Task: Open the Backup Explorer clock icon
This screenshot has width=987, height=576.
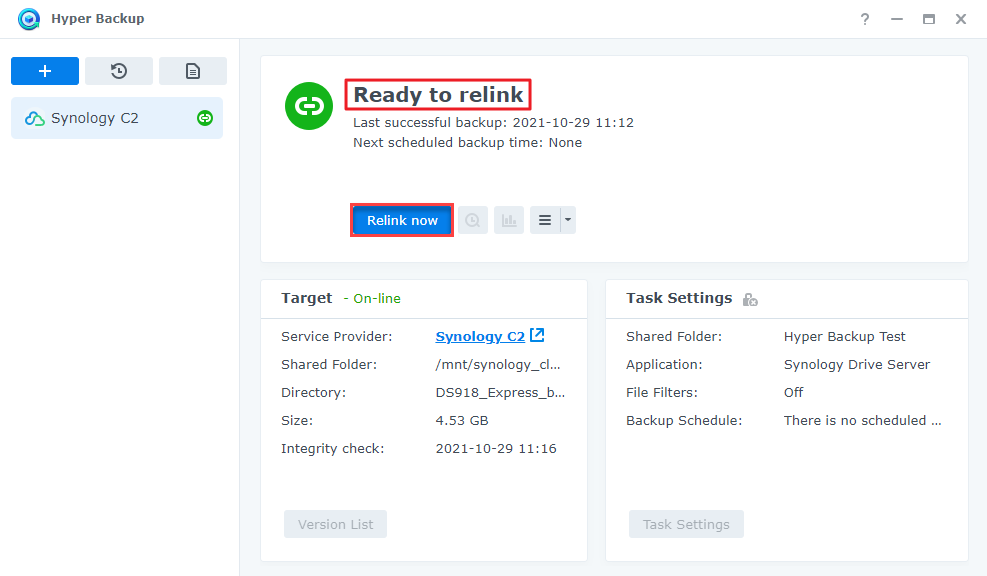Action: tap(473, 220)
